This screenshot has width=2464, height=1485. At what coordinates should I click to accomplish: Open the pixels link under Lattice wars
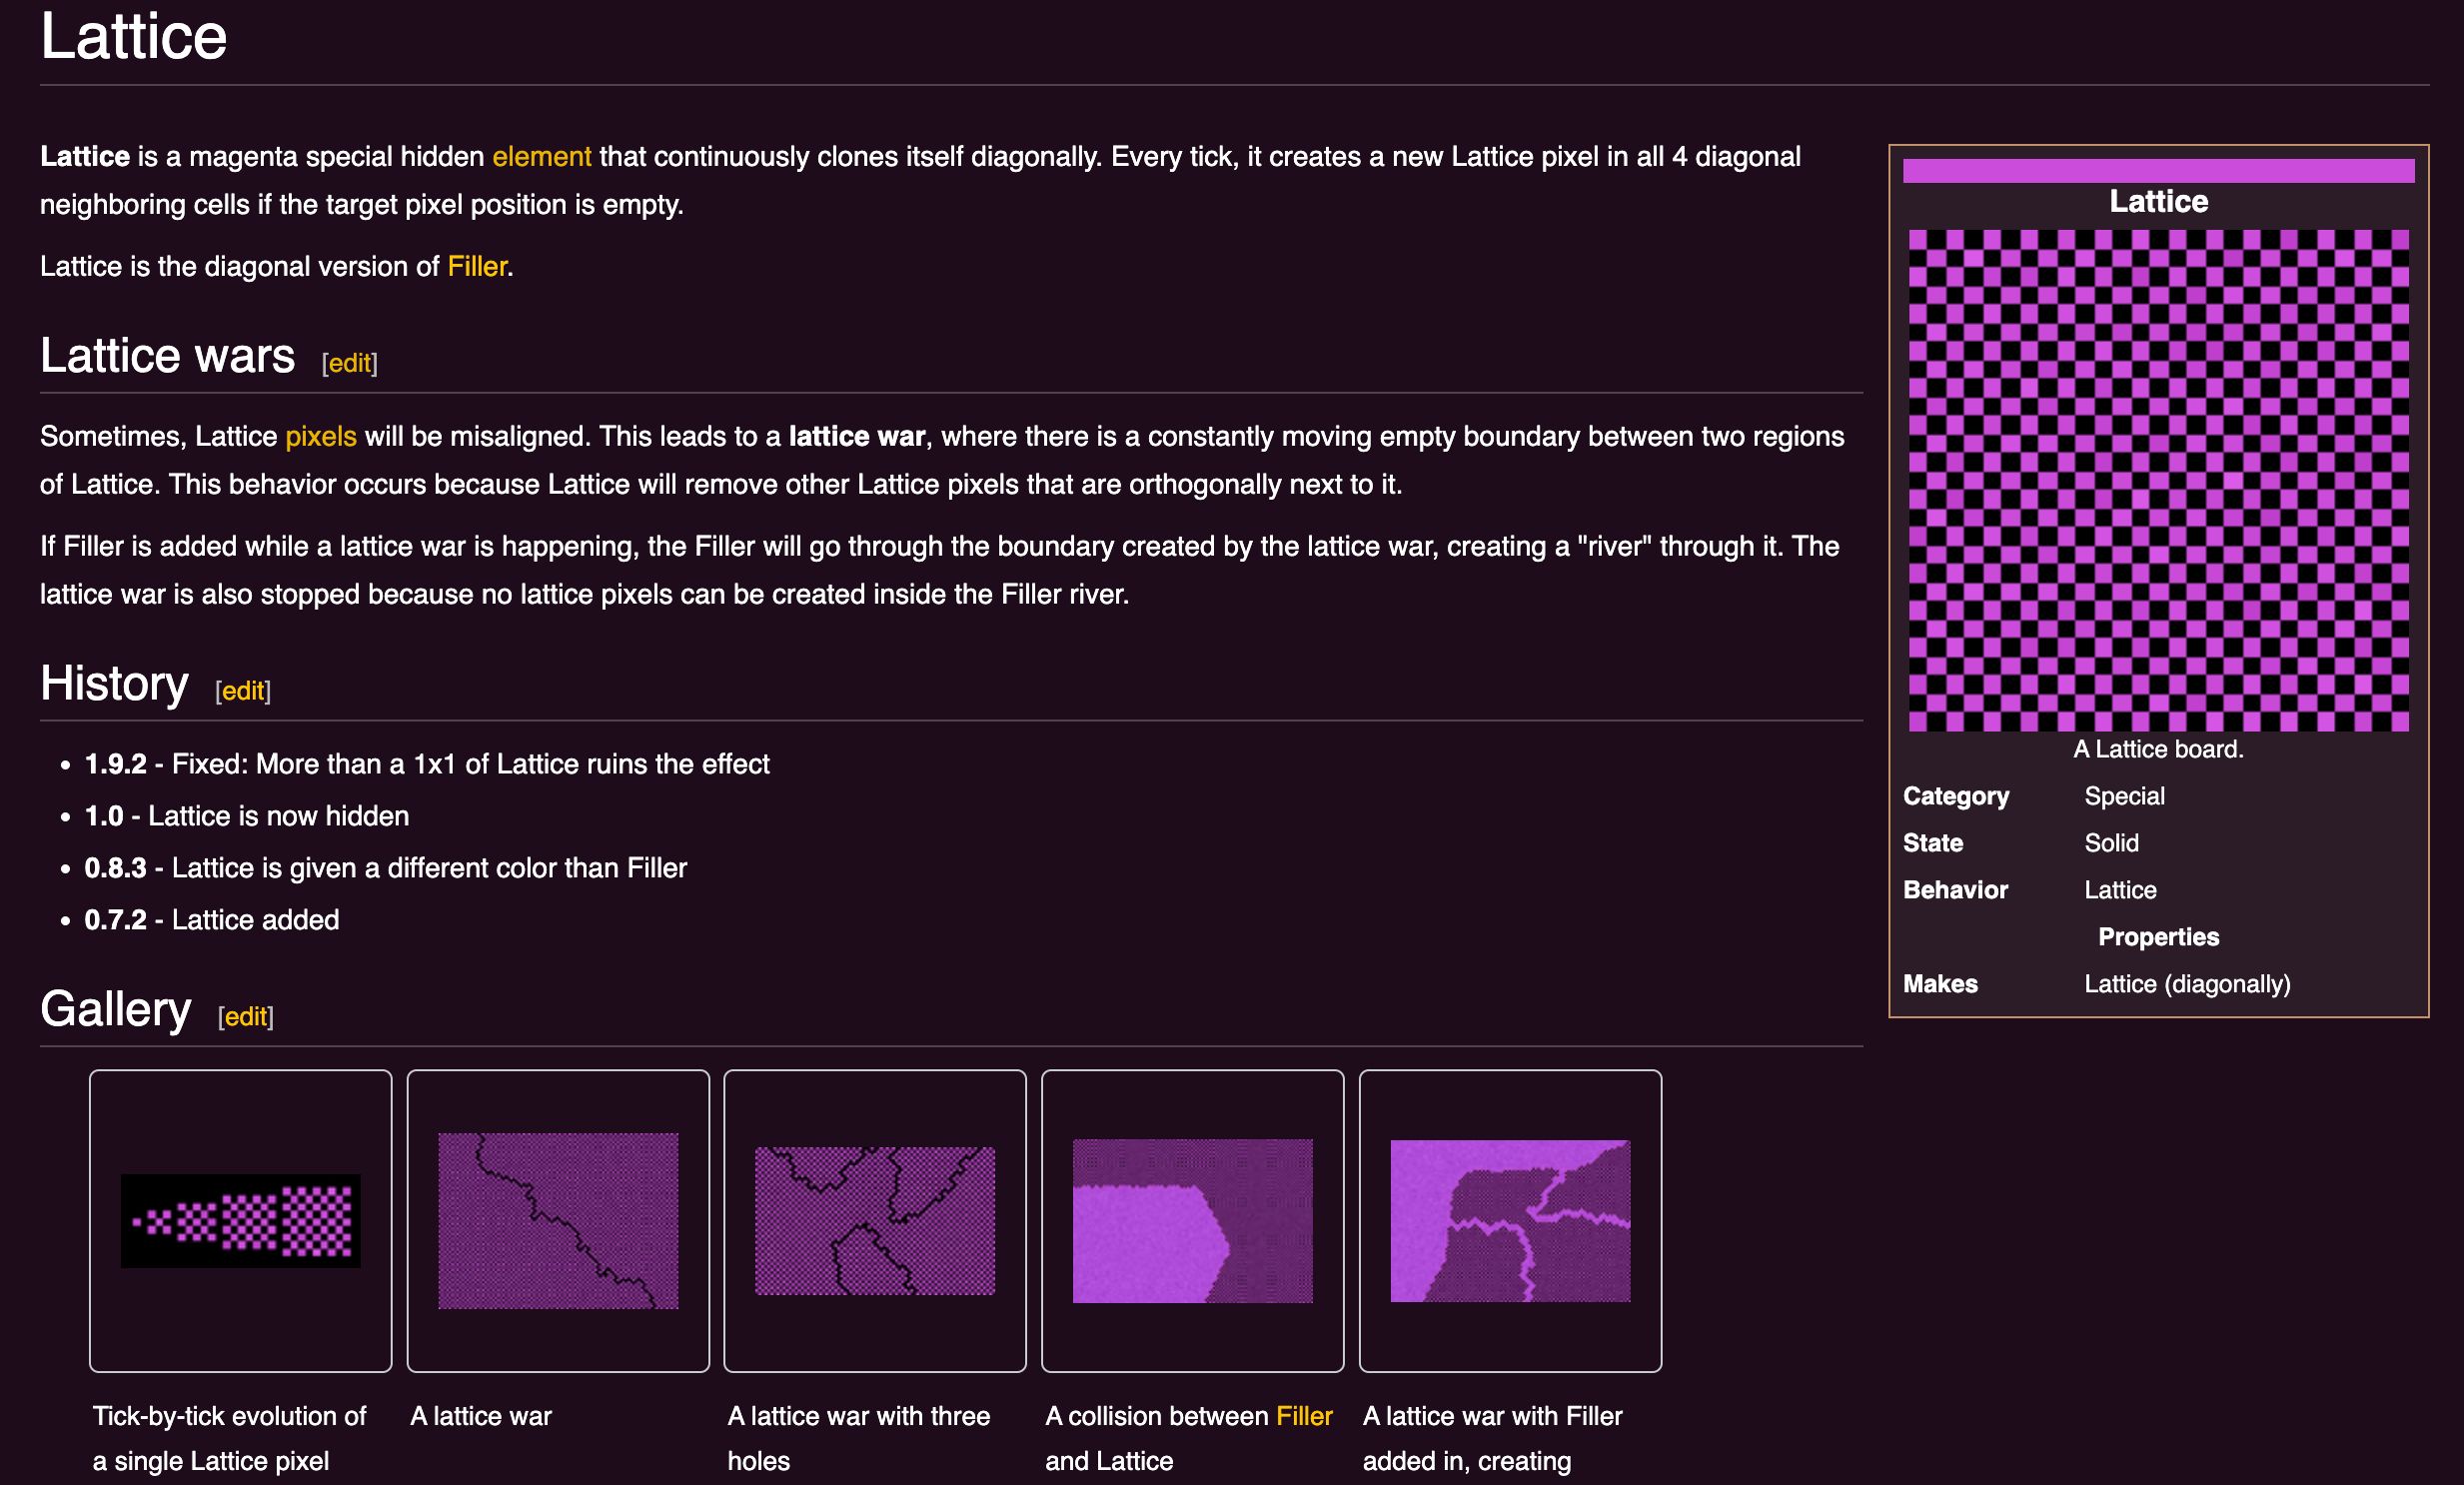(320, 436)
